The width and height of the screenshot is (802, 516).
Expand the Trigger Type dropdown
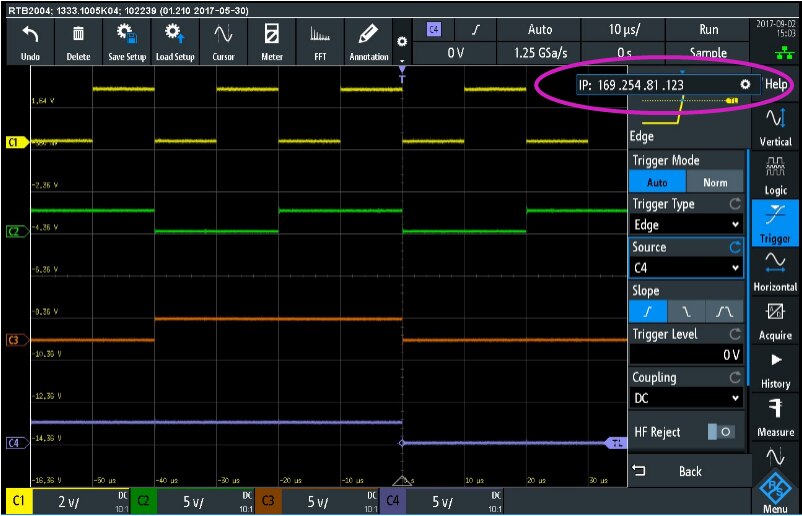pyautogui.click(x=686, y=226)
